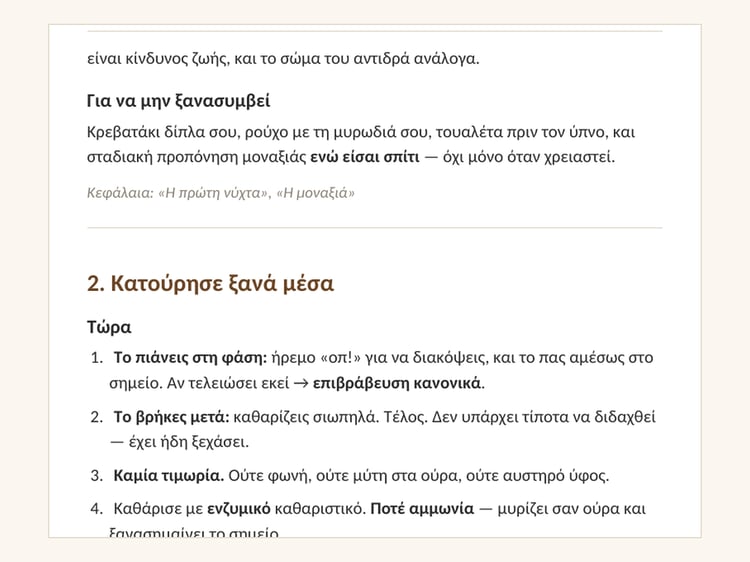Select list item "Το βρήκες μετά:"
The width and height of the screenshot is (750, 562).
pos(172,417)
